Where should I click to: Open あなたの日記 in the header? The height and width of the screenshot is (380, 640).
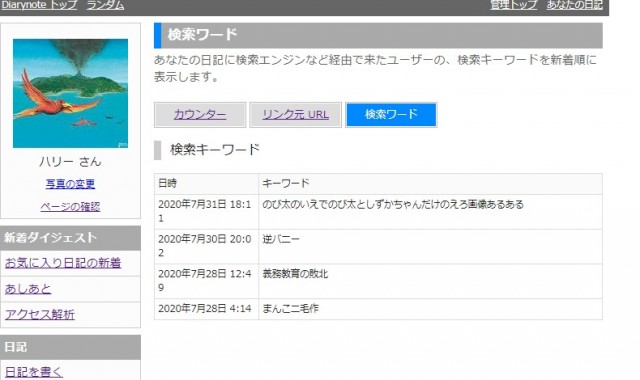[574, 5]
